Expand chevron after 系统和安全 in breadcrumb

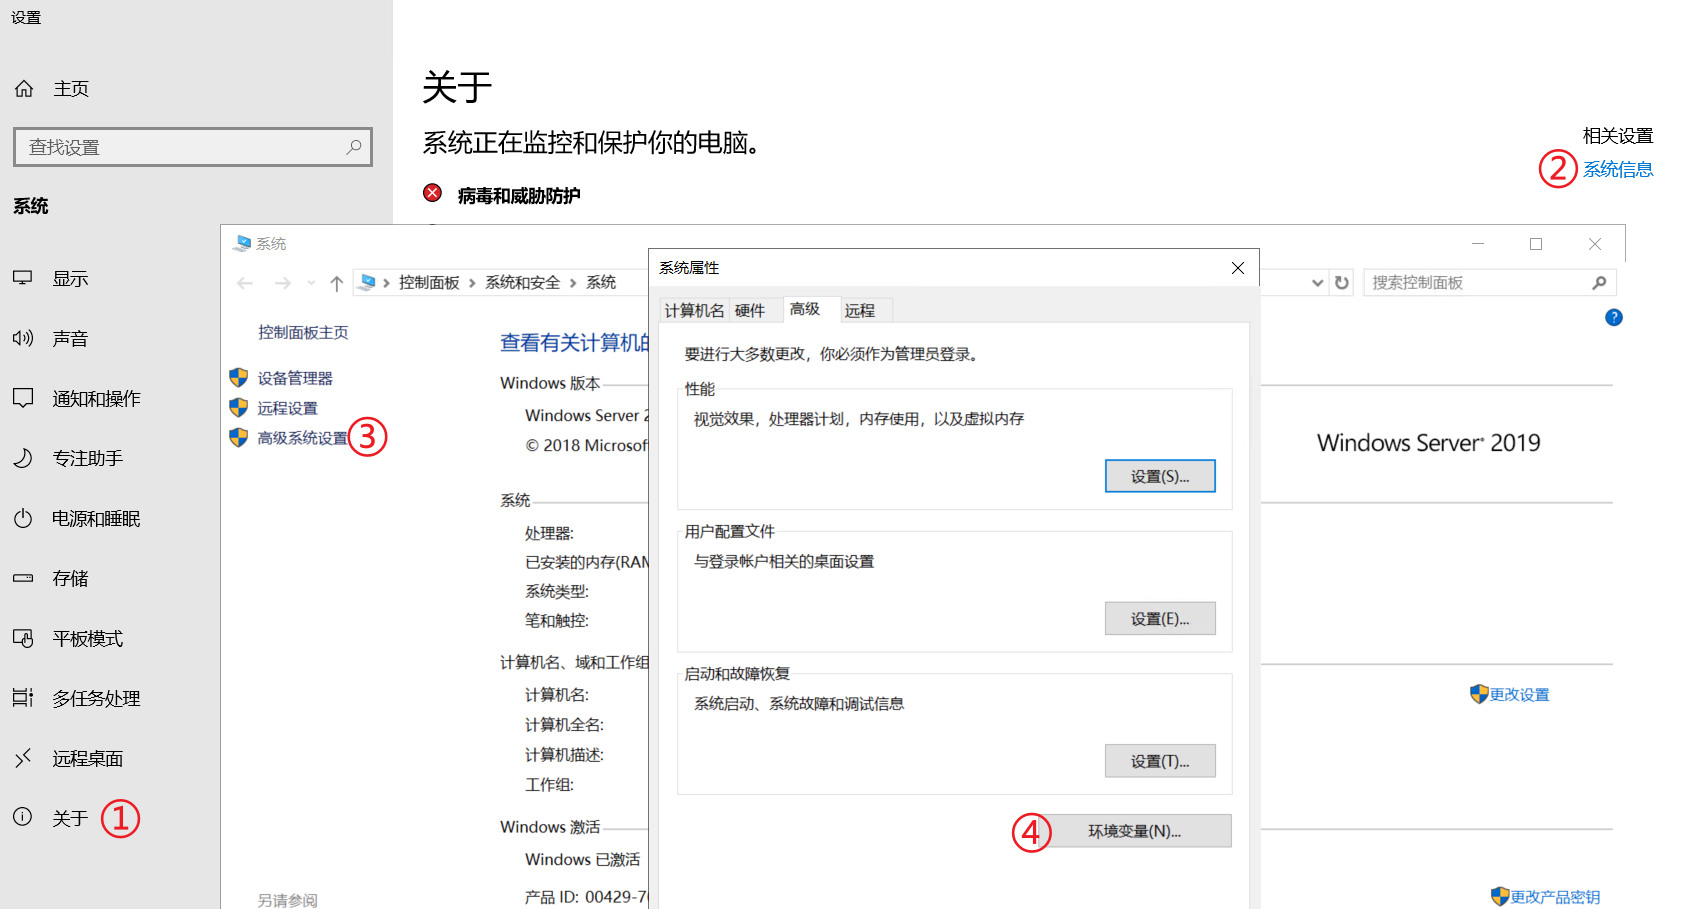(573, 283)
